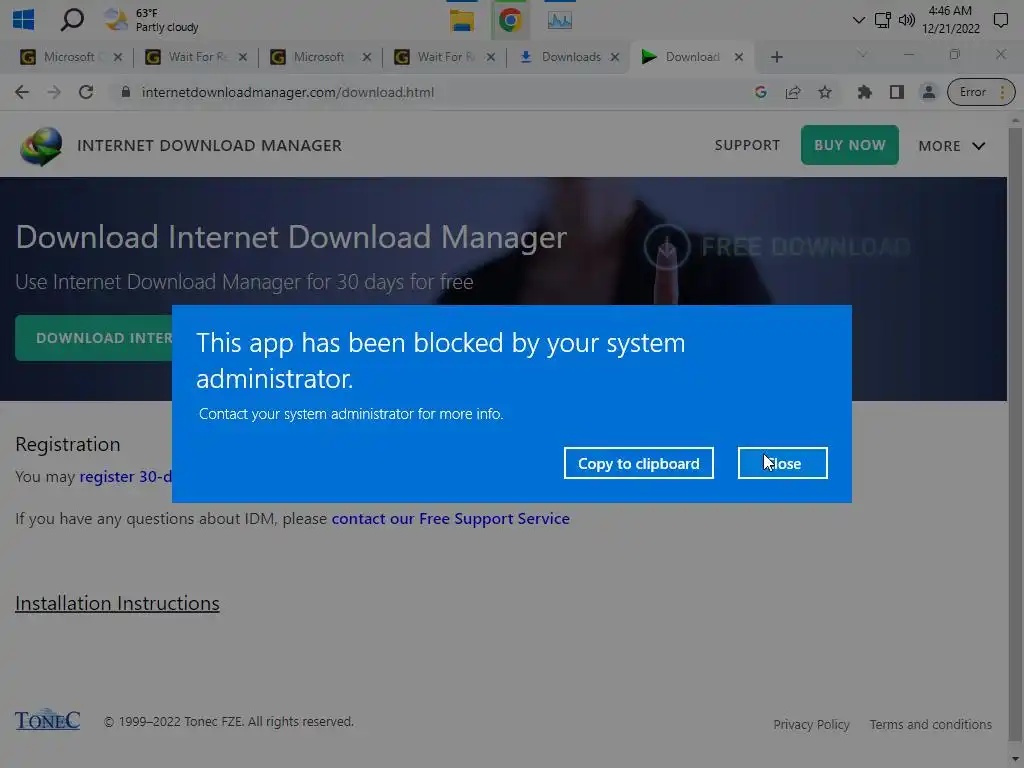
Task: Switch to the first Wait For tab
Action: (x=196, y=57)
